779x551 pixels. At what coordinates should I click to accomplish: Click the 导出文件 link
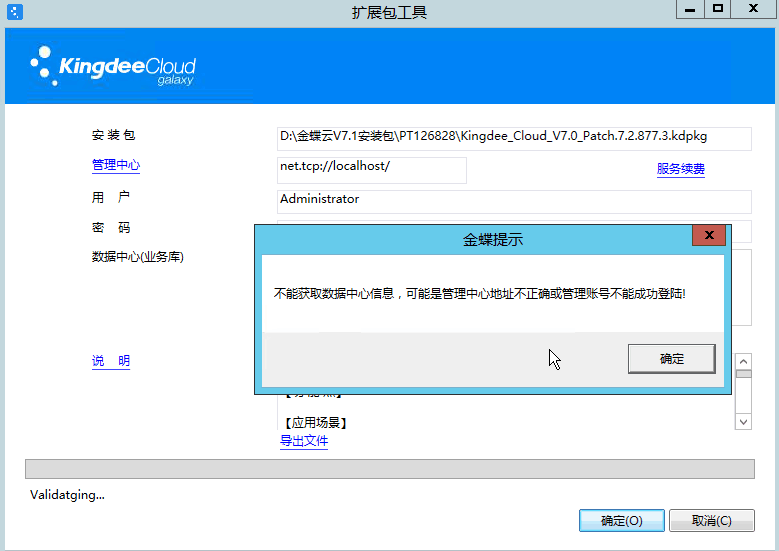click(x=304, y=441)
